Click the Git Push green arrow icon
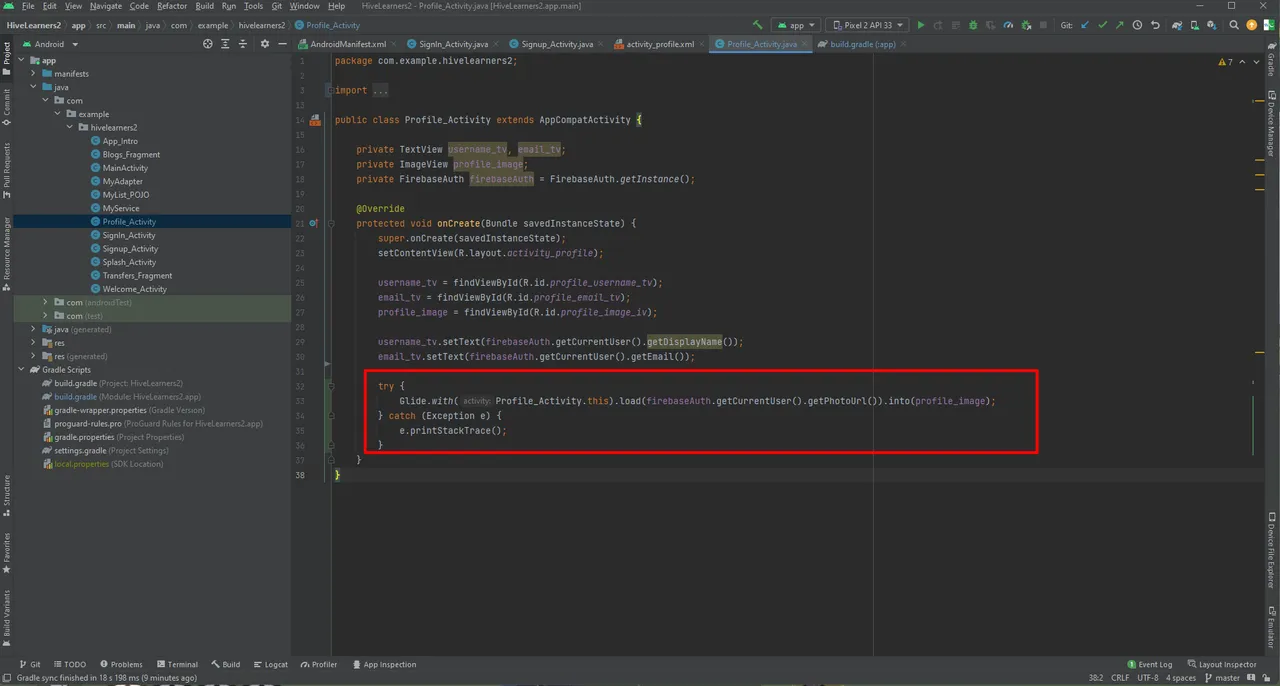Viewport: 1280px width, 686px height. click(1120, 25)
